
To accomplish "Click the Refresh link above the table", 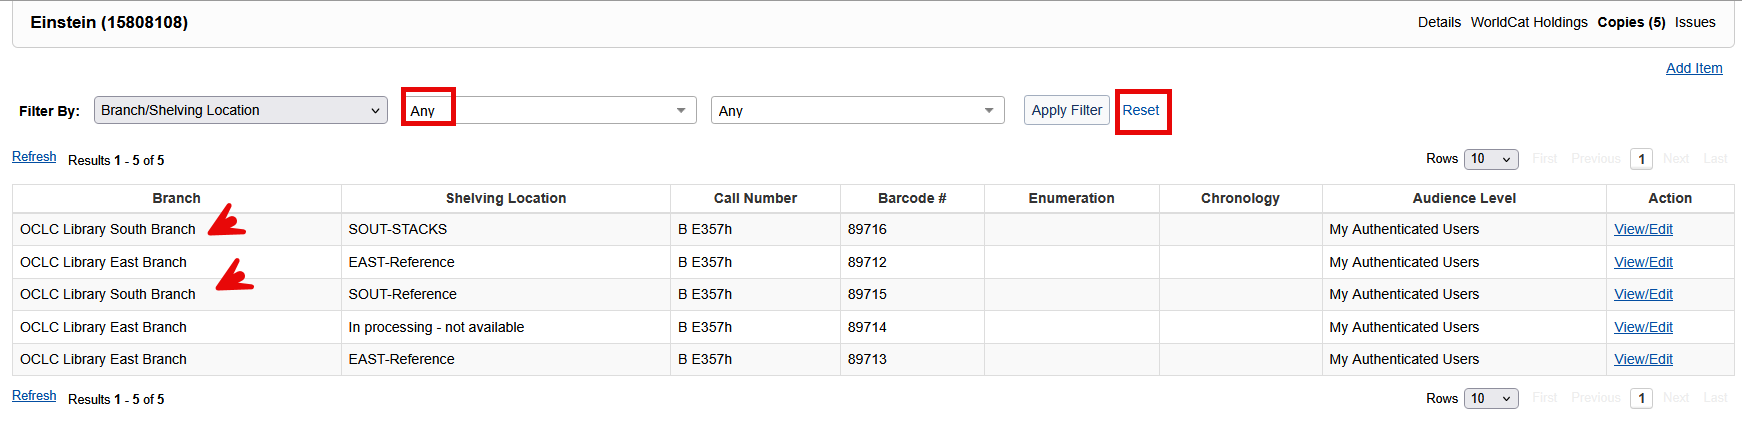I will point(34,157).
